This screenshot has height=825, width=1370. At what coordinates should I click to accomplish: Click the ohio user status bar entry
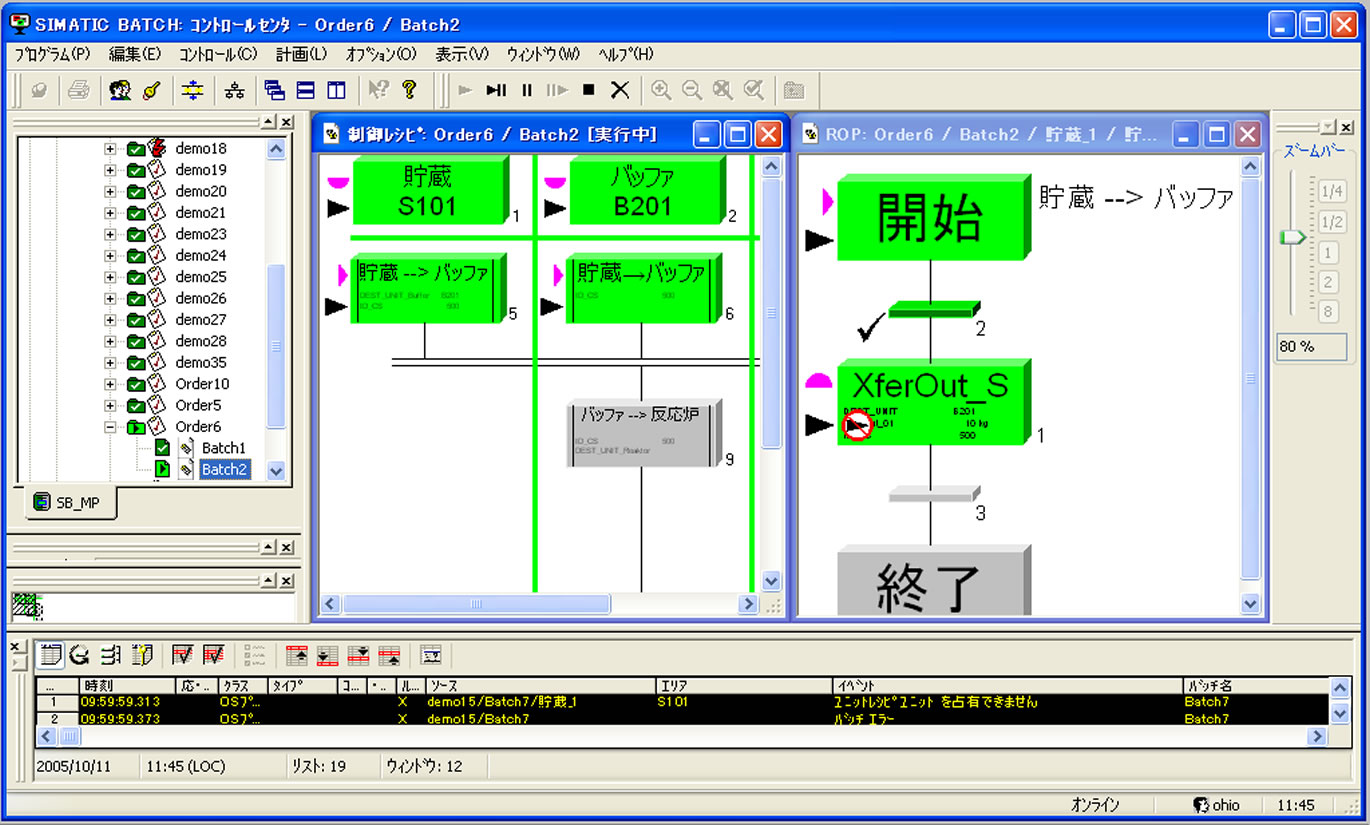(x=1217, y=805)
